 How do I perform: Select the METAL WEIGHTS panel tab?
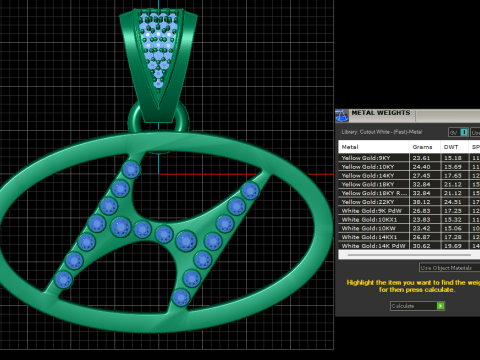tap(381, 113)
